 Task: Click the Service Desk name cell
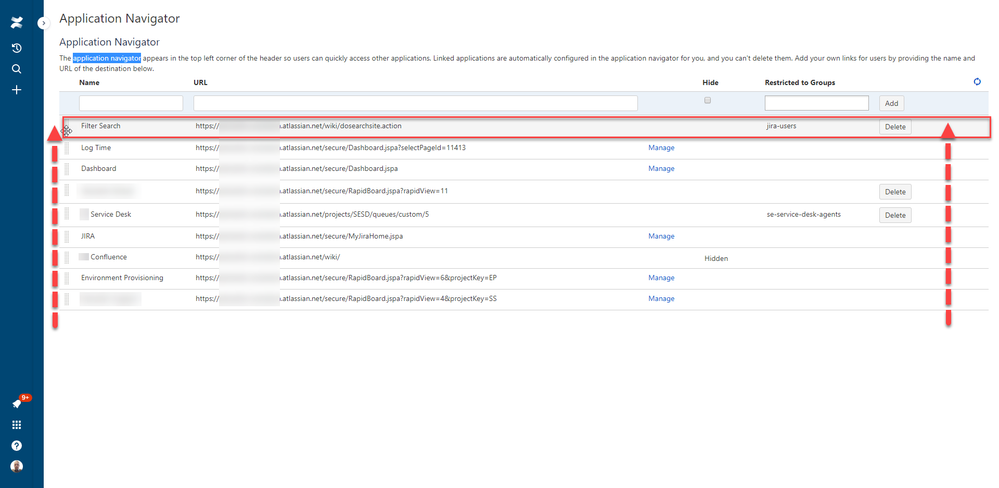tap(111, 215)
